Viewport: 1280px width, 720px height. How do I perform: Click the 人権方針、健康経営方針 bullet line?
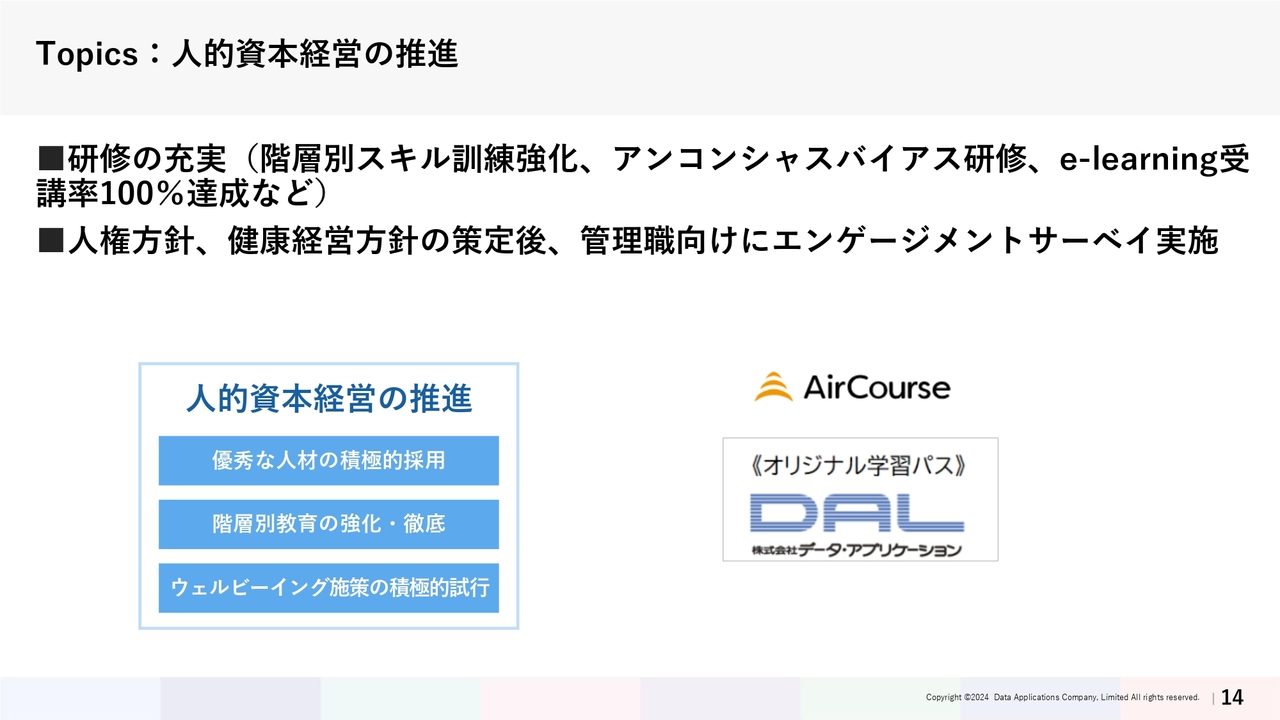(628, 241)
